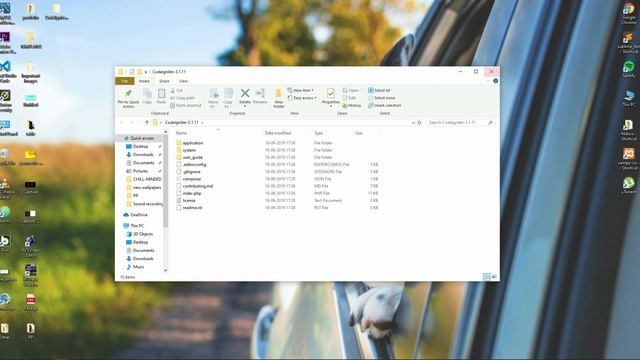Select the user_guide folder
The image size is (640, 360).
coord(189,157)
